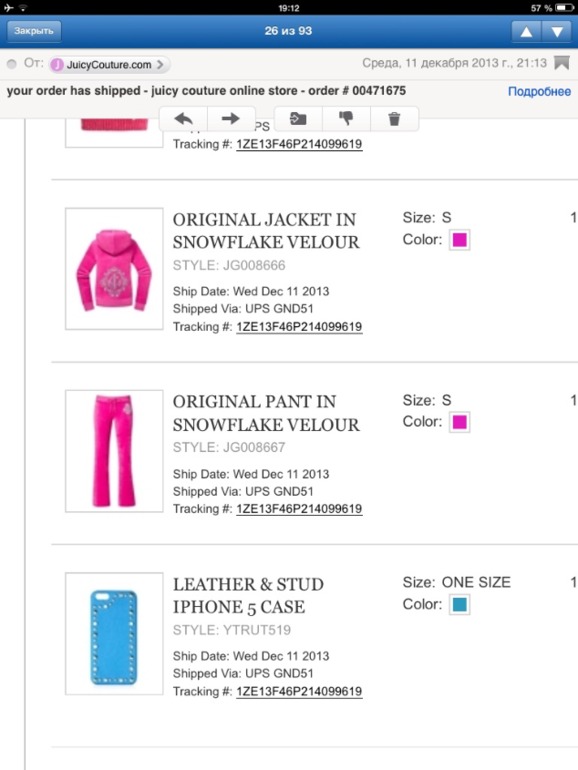Tap message counter '26 из 93'
The width and height of the screenshot is (578, 770).
coord(288,31)
